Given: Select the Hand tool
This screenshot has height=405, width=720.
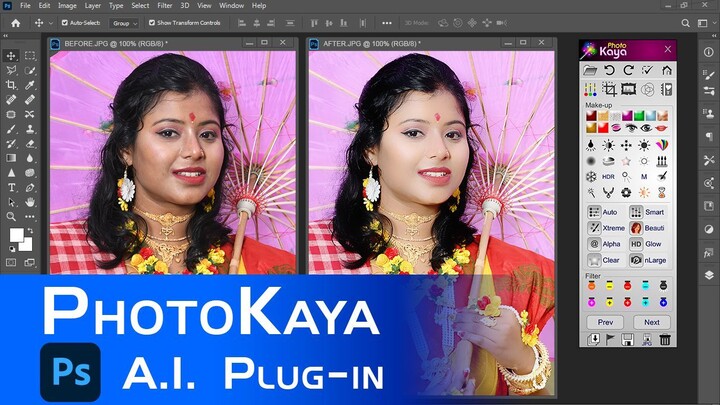Looking at the screenshot, I should pyautogui.click(x=30, y=202).
